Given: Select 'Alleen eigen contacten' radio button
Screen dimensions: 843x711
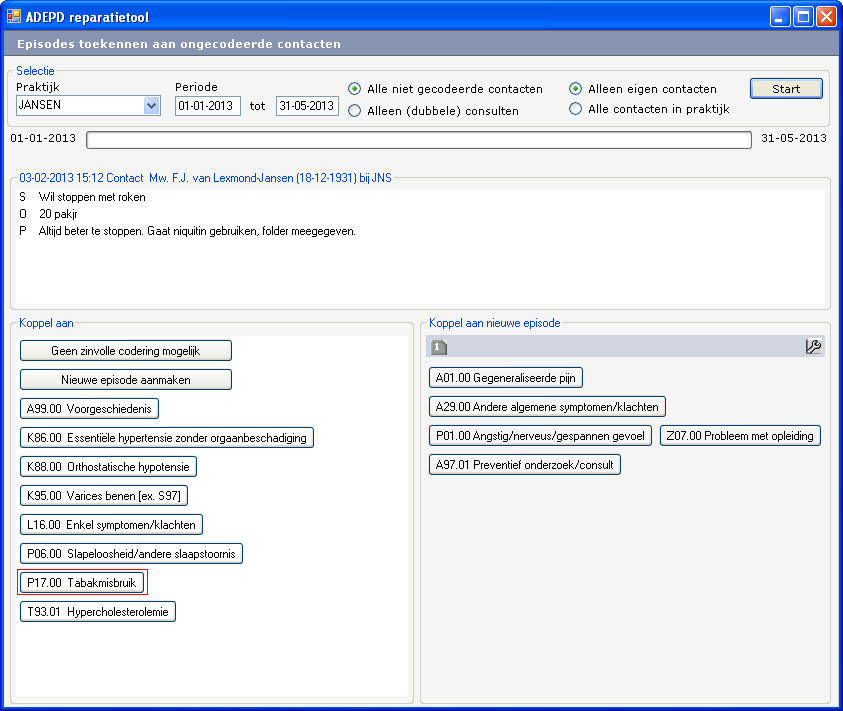Looking at the screenshot, I should (x=576, y=88).
